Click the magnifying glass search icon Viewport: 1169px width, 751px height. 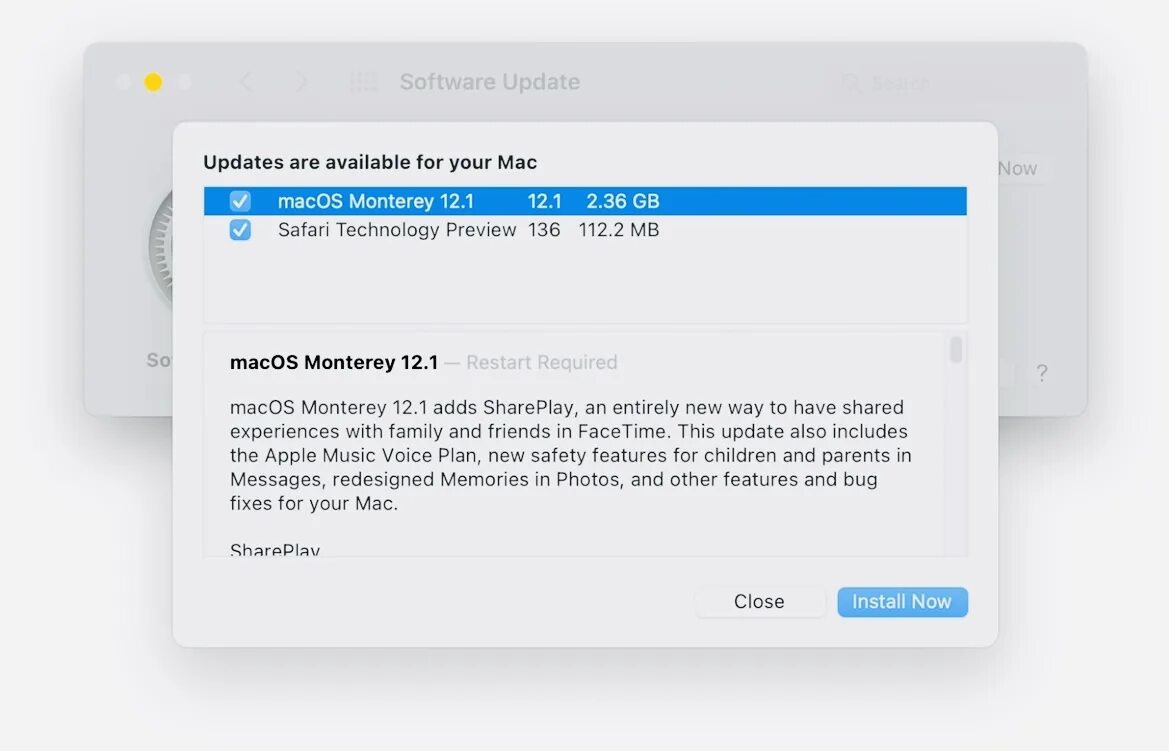pyautogui.click(x=851, y=83)
